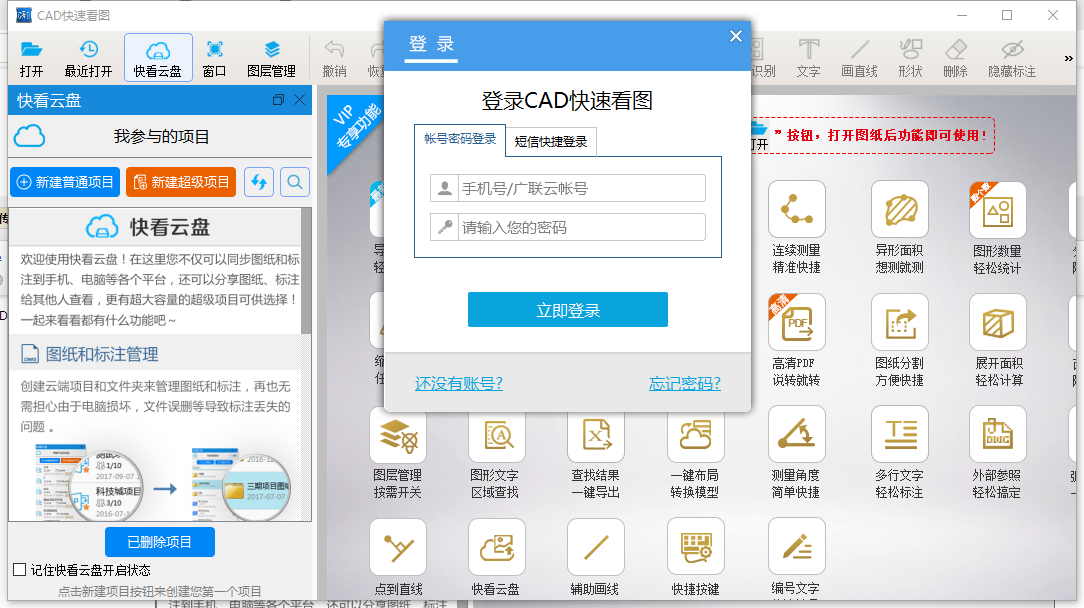Open project search magnifier icon

pos(295,182)
